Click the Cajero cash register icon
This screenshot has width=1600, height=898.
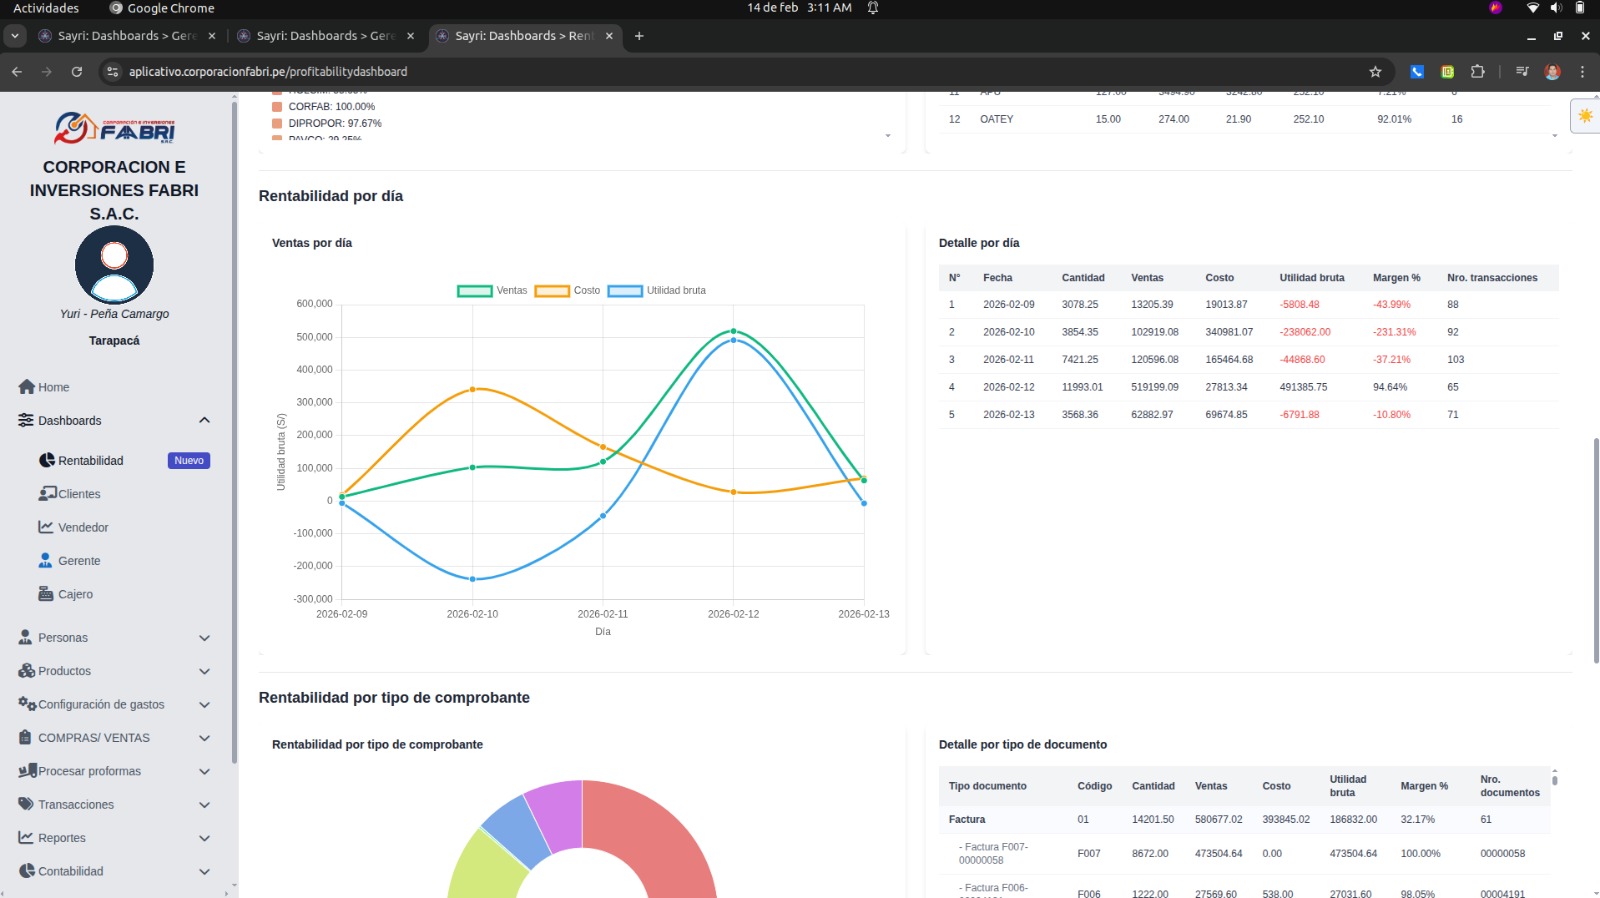click(46, 594)
